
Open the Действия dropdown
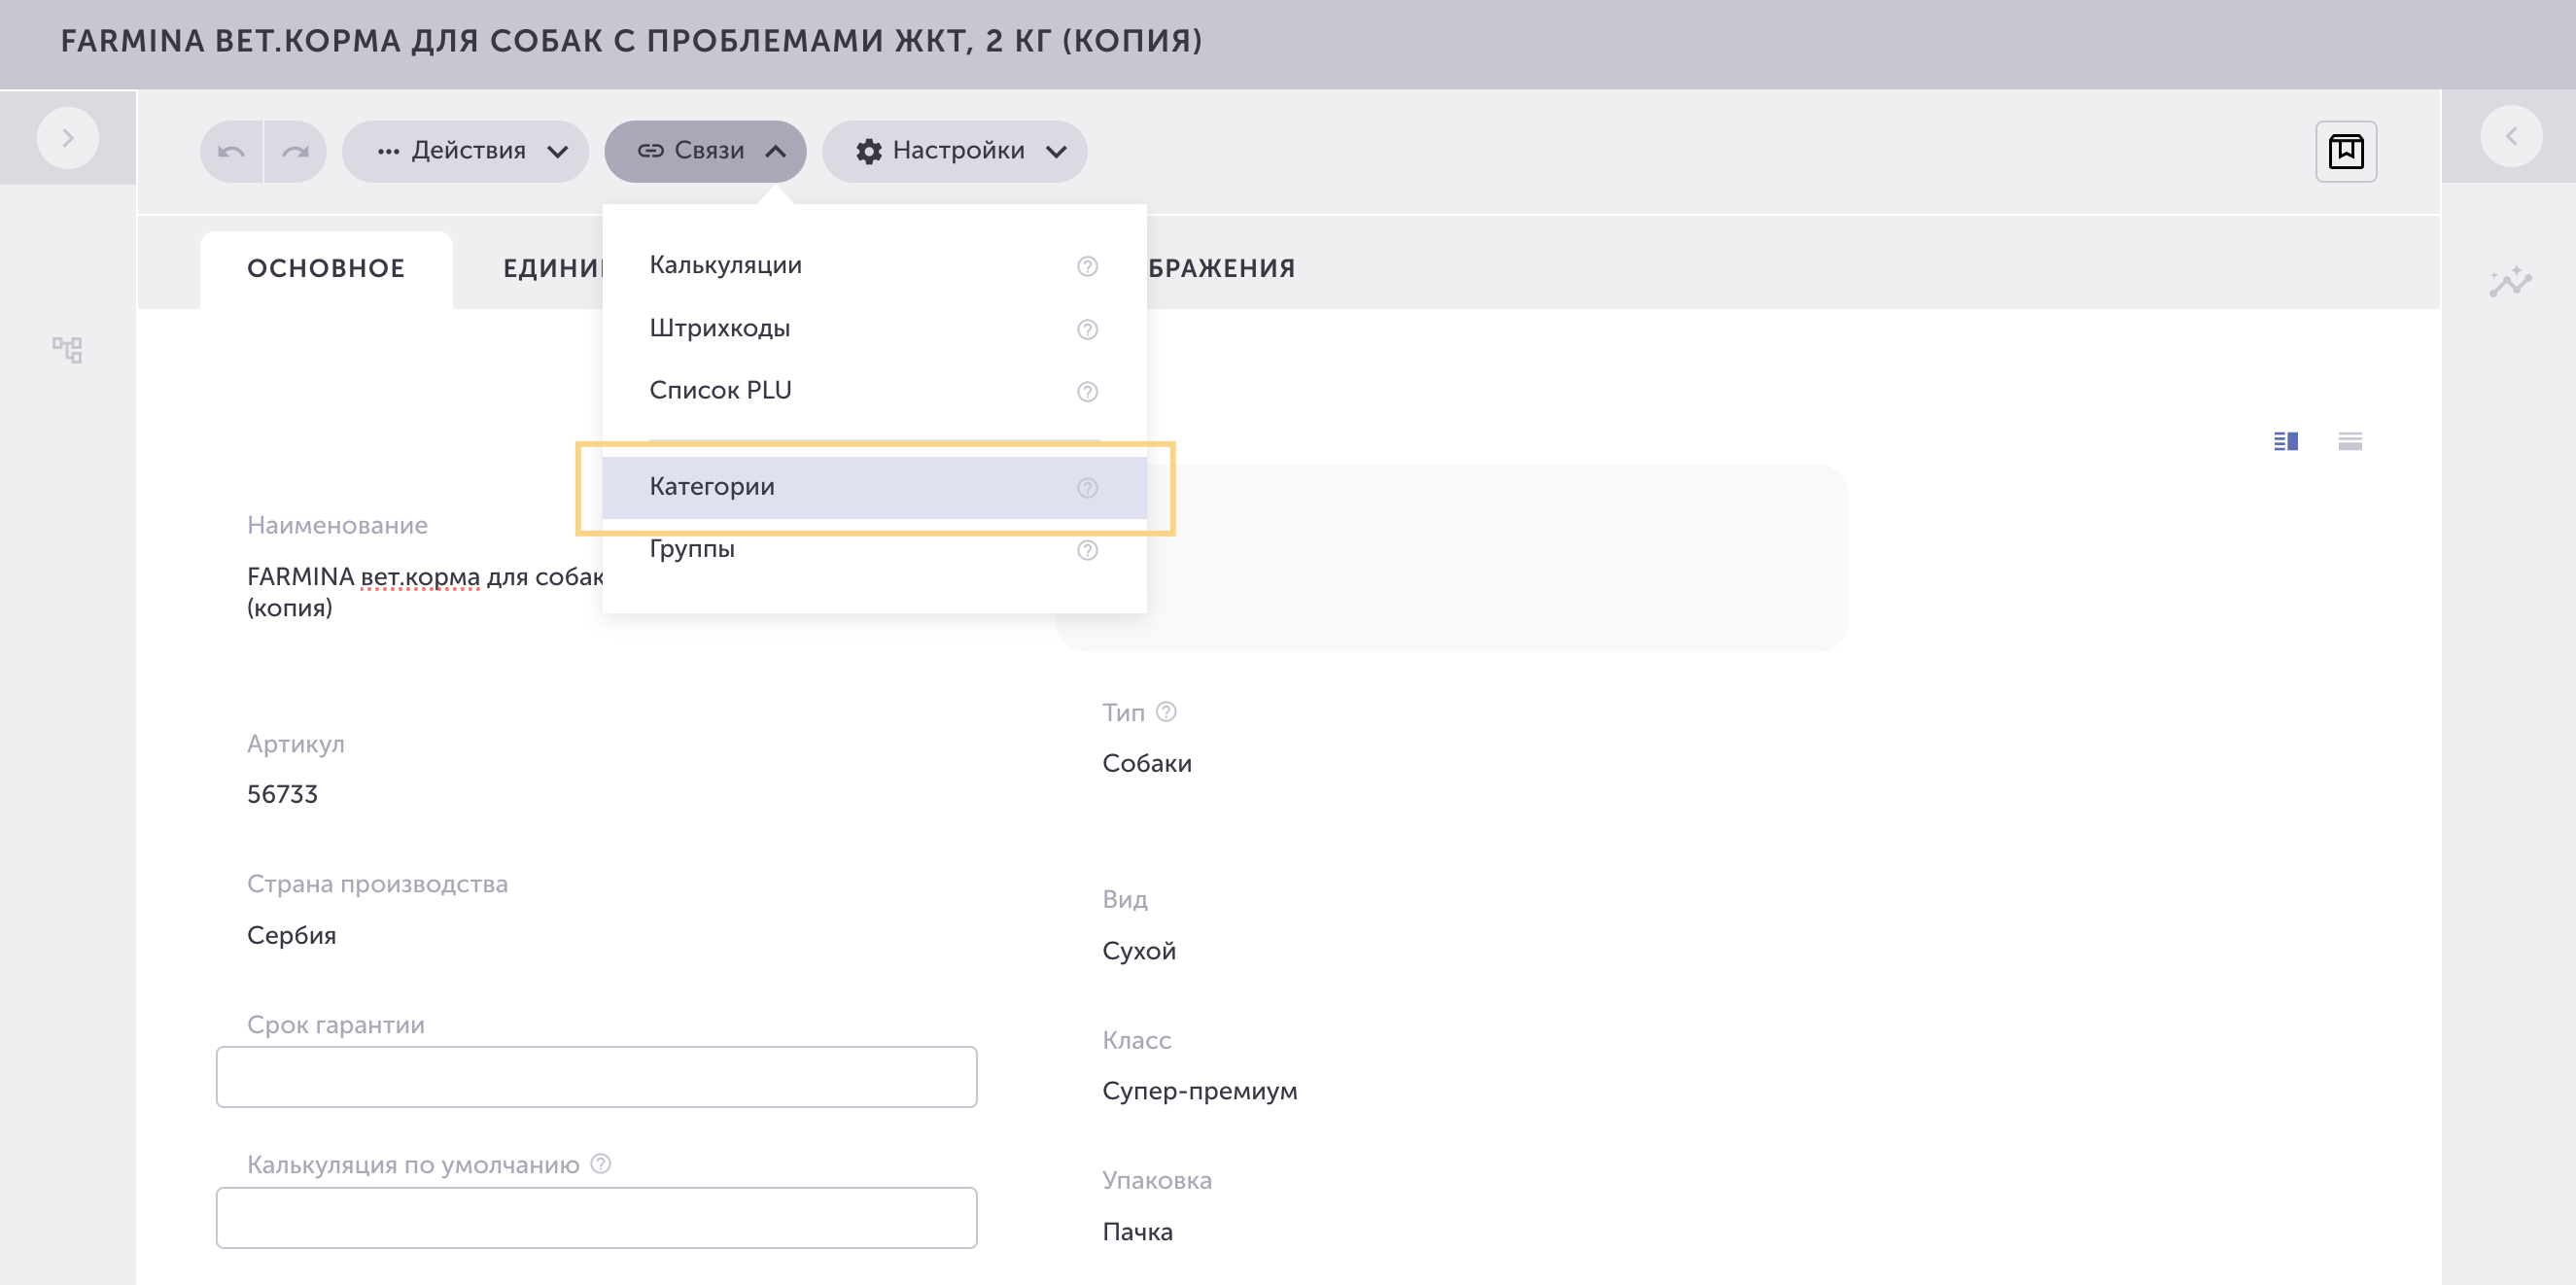point(465,151)
